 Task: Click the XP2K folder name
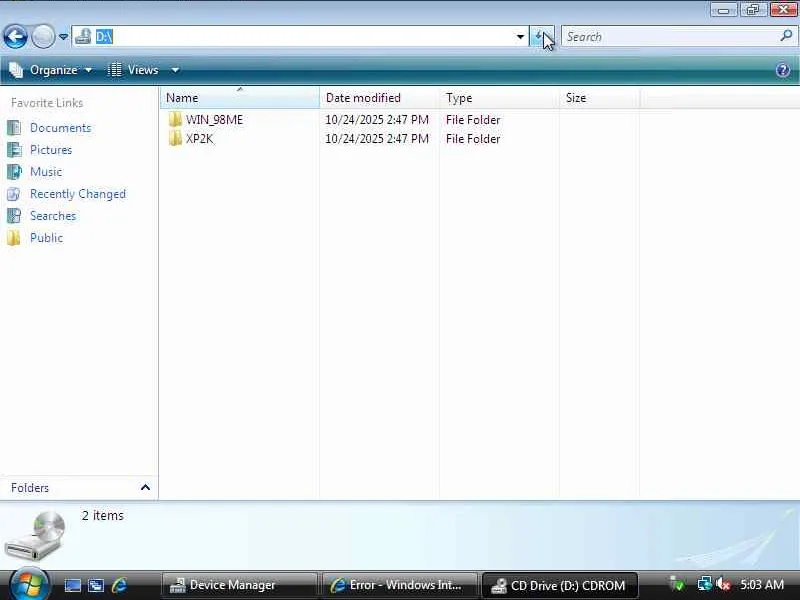pyautogui.click(x=199, y=139)
